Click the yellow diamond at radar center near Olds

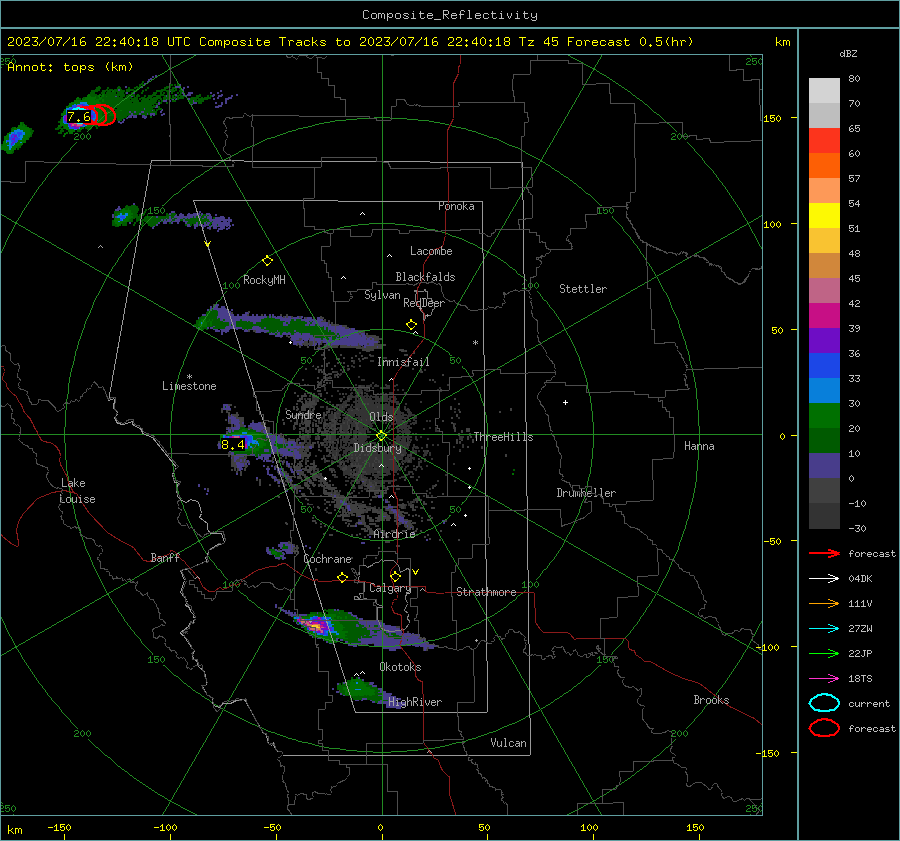pyautogui.click(x=381, y=436)
